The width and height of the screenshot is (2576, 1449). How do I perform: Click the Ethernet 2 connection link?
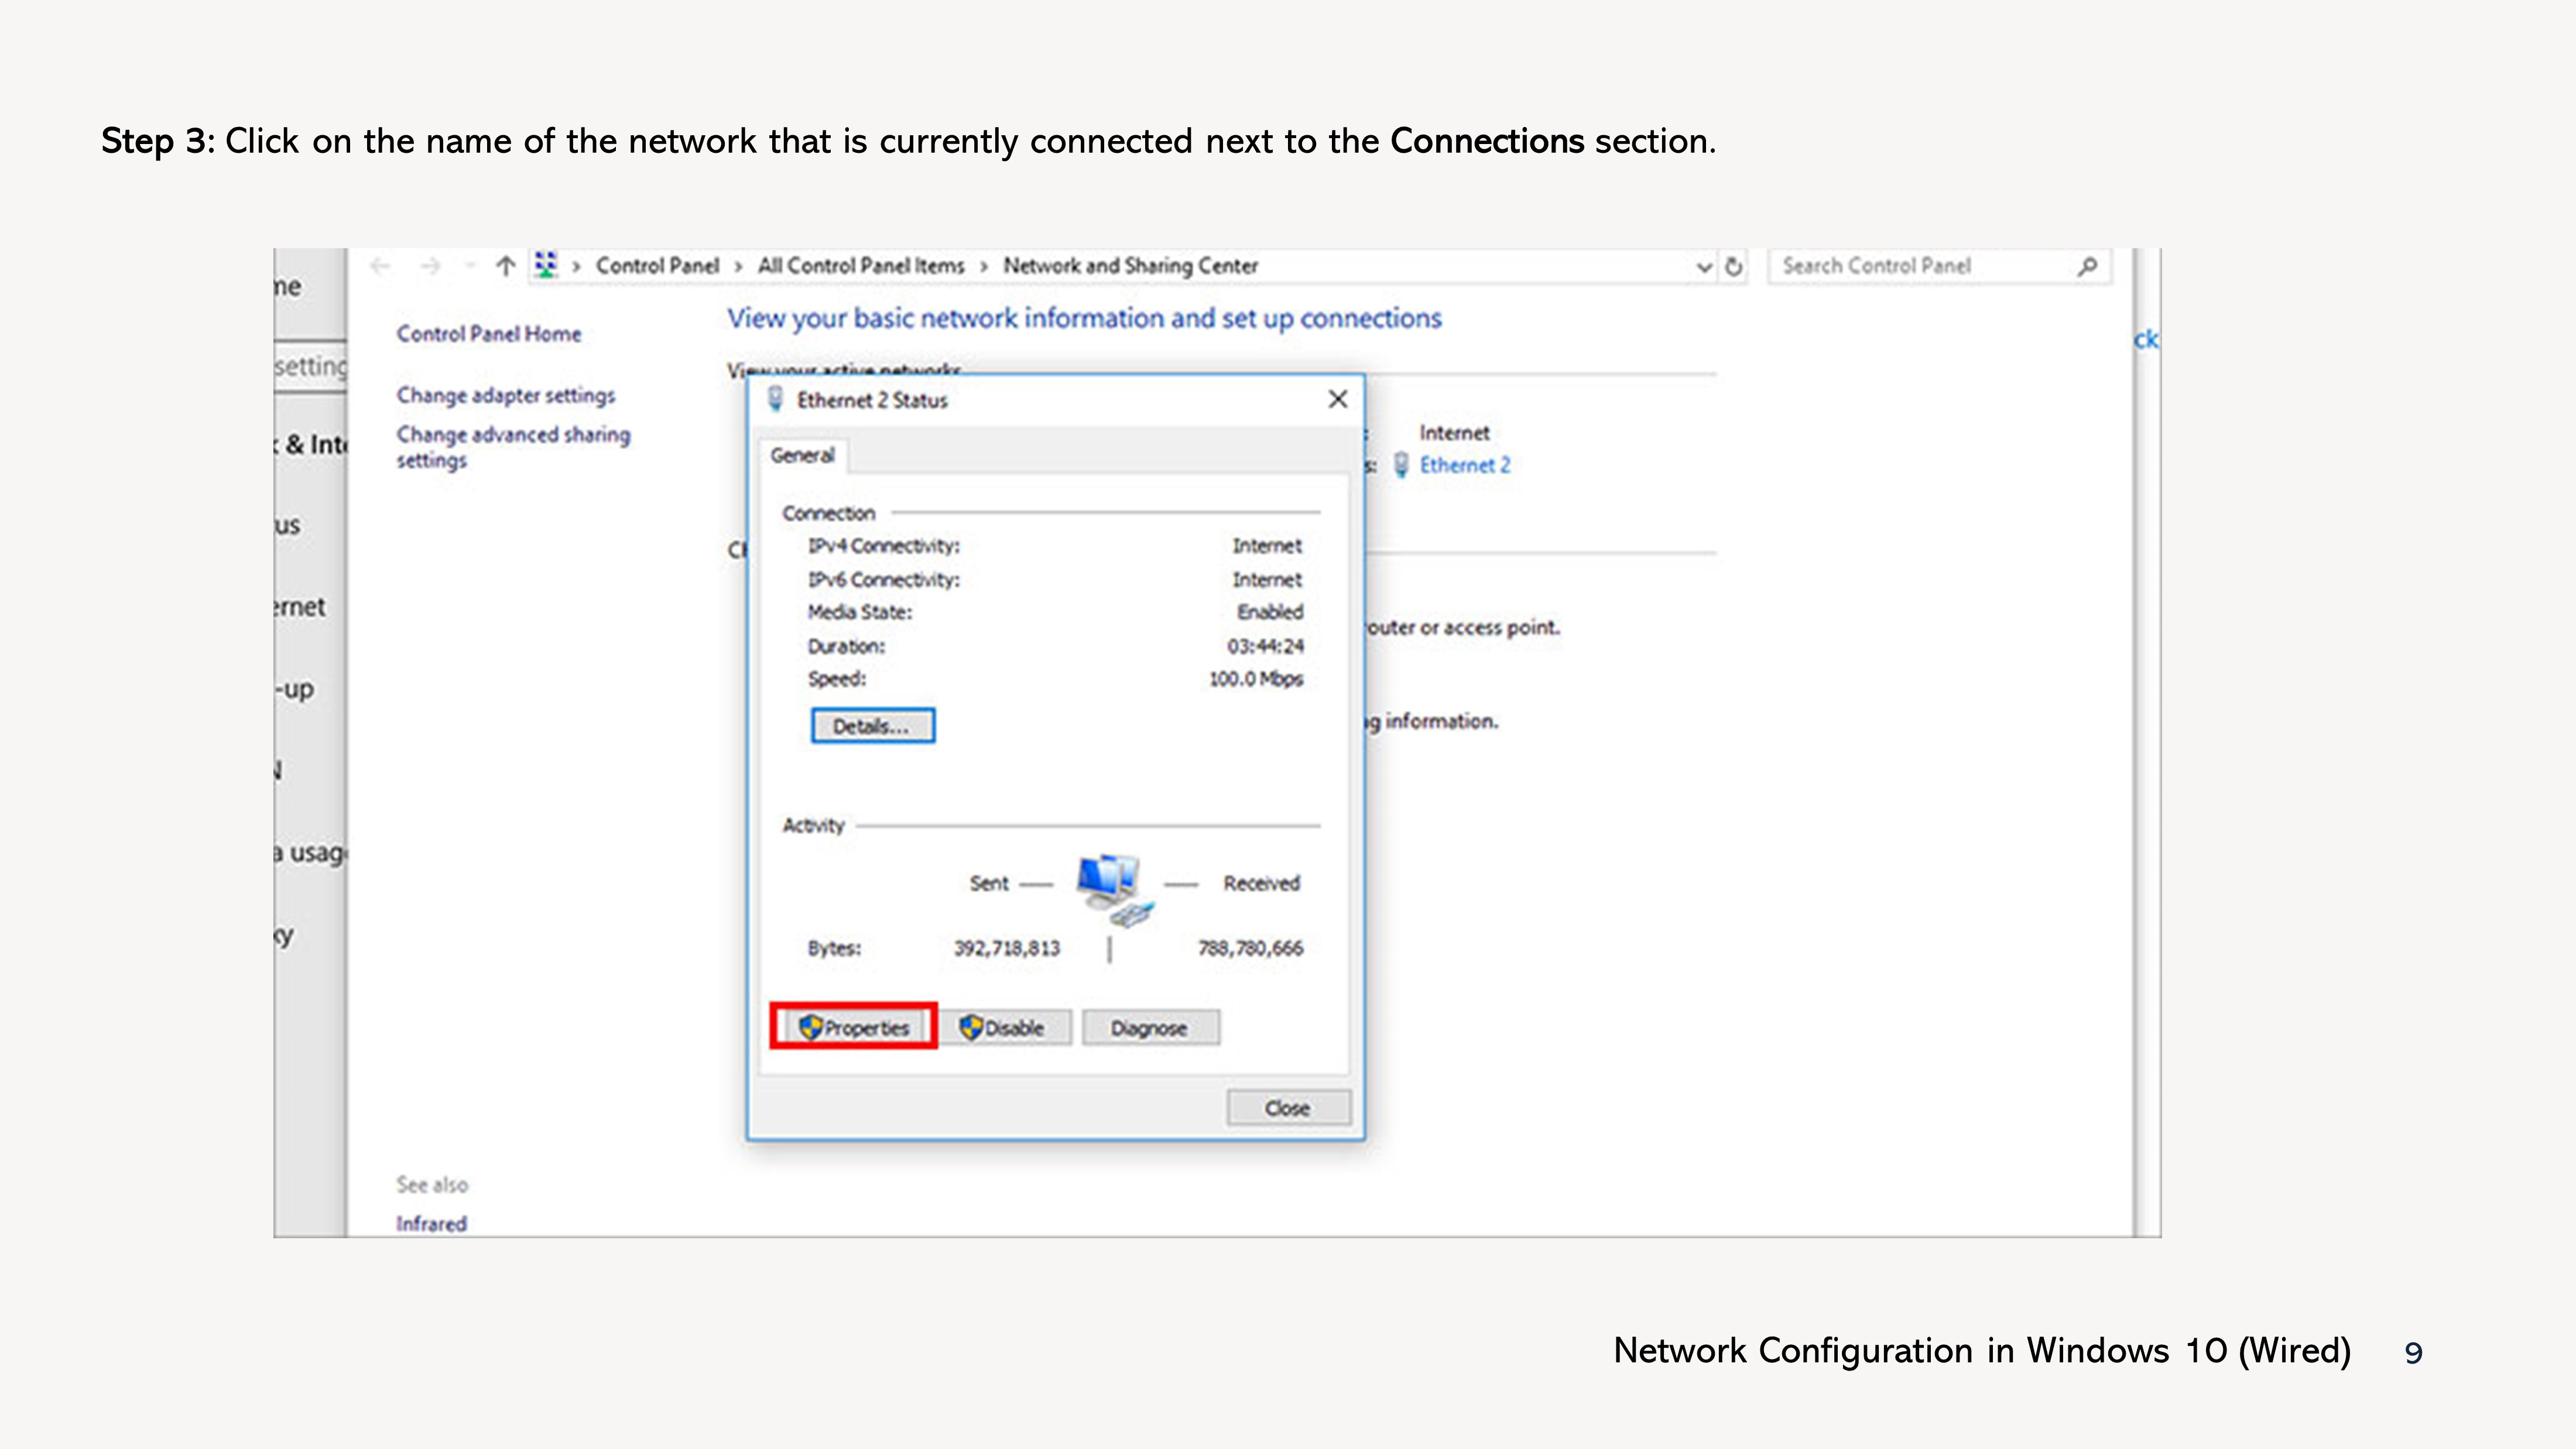click(x=1465, y=465)
